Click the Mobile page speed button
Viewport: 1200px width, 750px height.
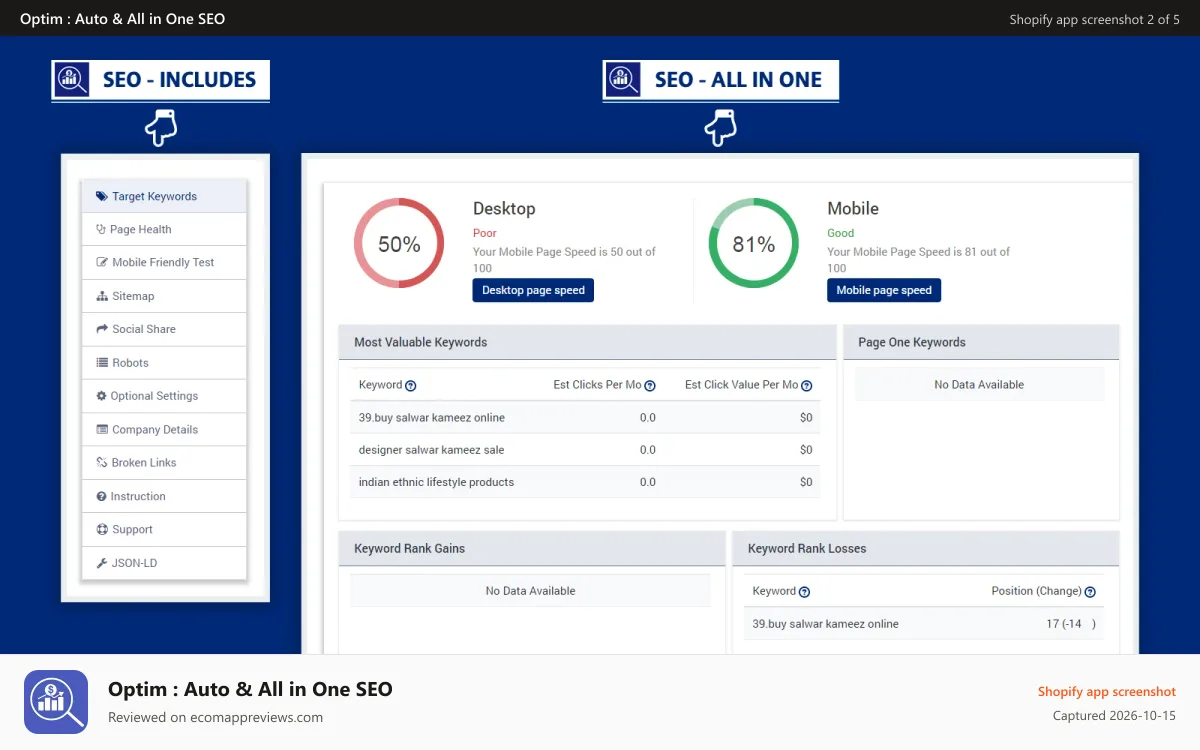click(884, 290)
